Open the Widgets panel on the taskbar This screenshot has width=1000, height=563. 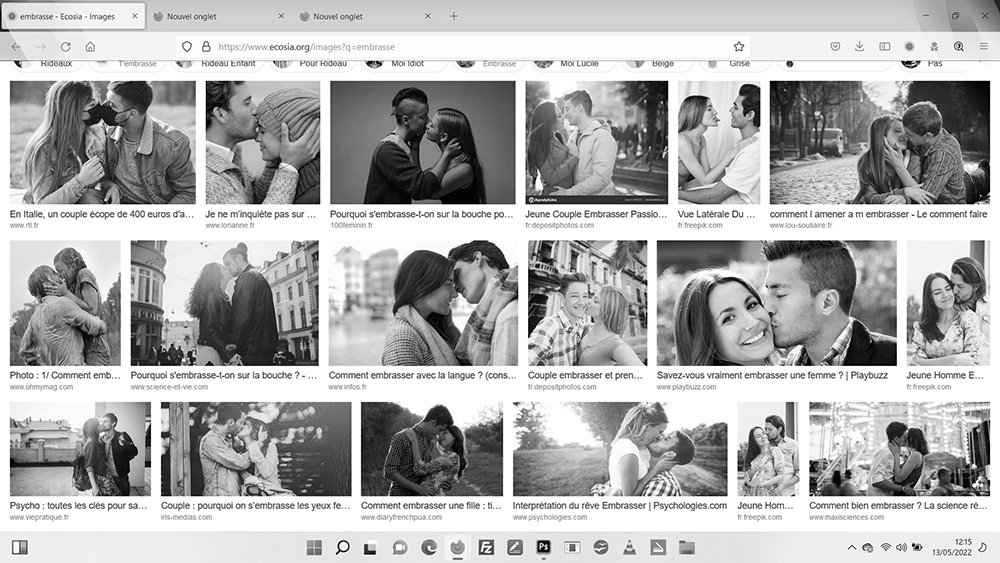[20, 547]
